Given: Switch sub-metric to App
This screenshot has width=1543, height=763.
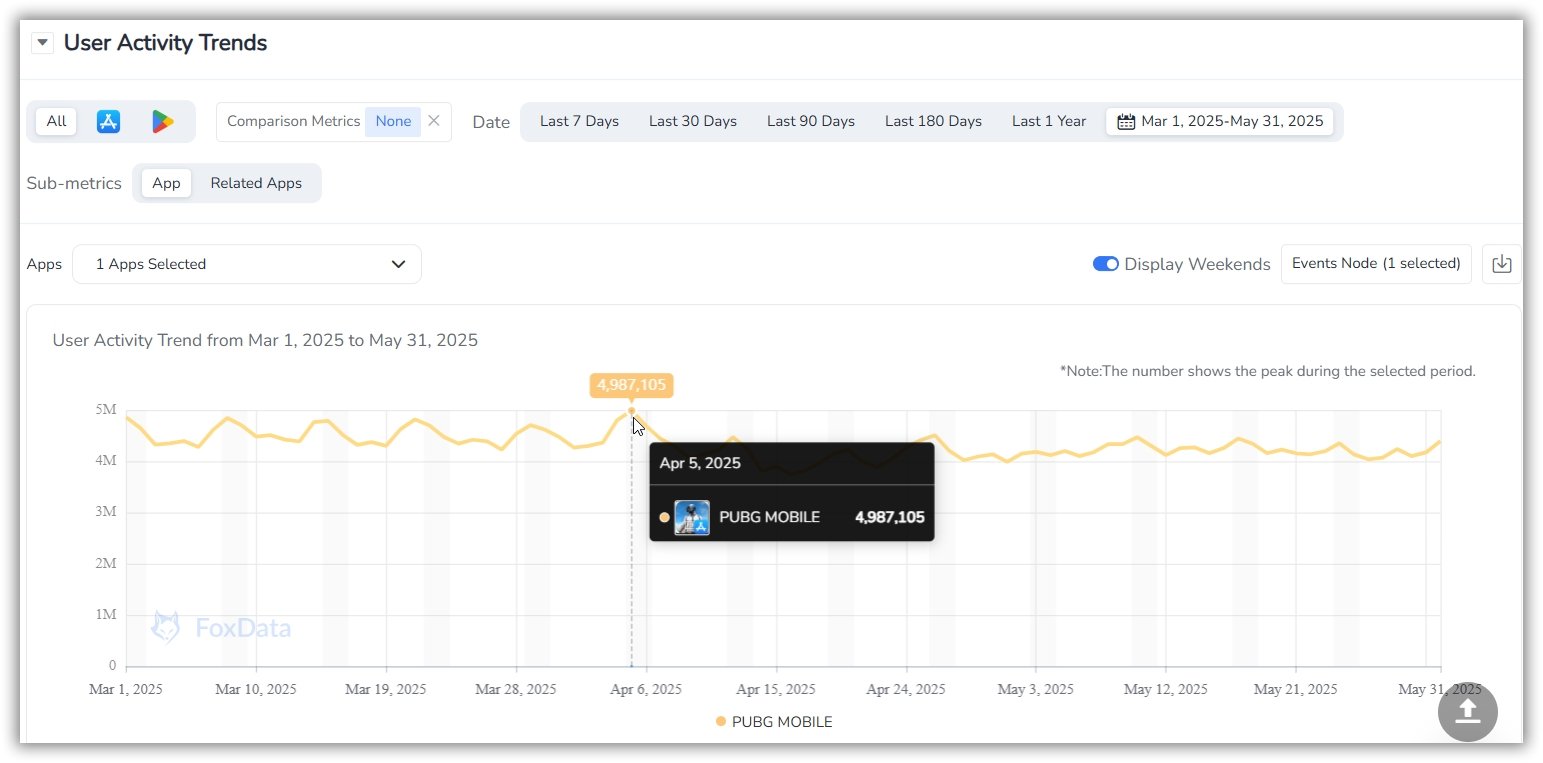Looking at the screenshot, I should click(166, 183).
